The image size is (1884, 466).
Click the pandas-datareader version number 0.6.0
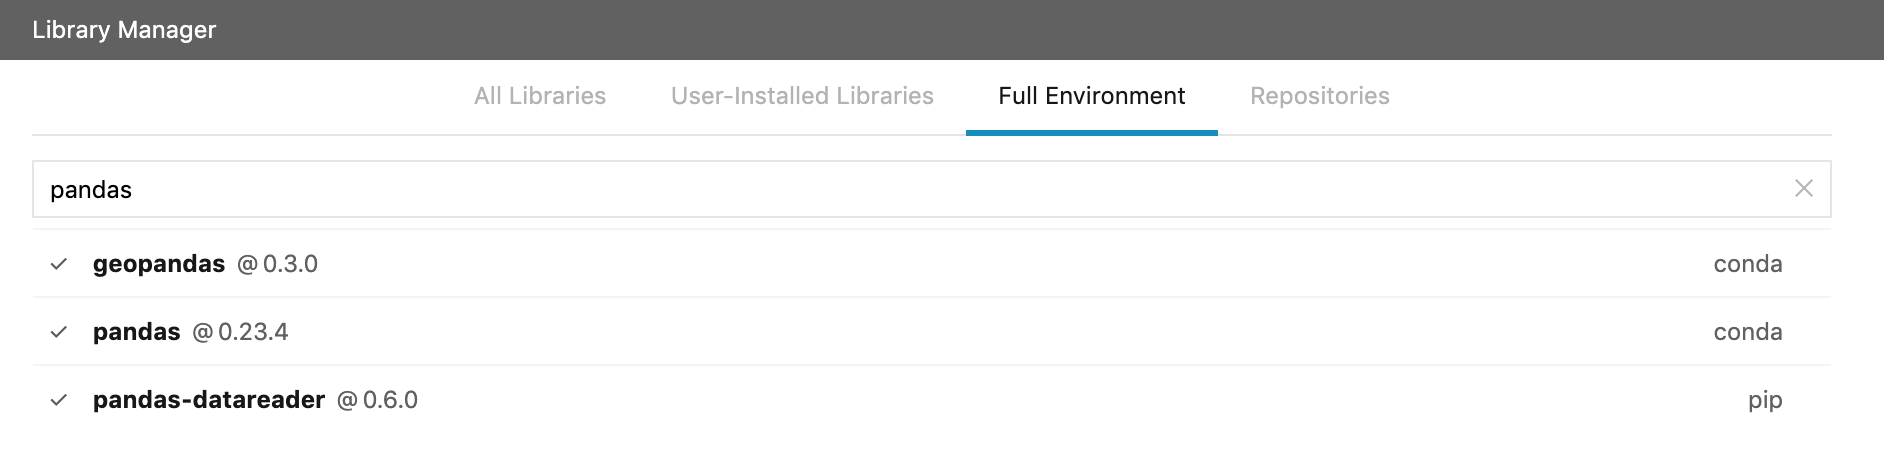click(x=390, y=400)
